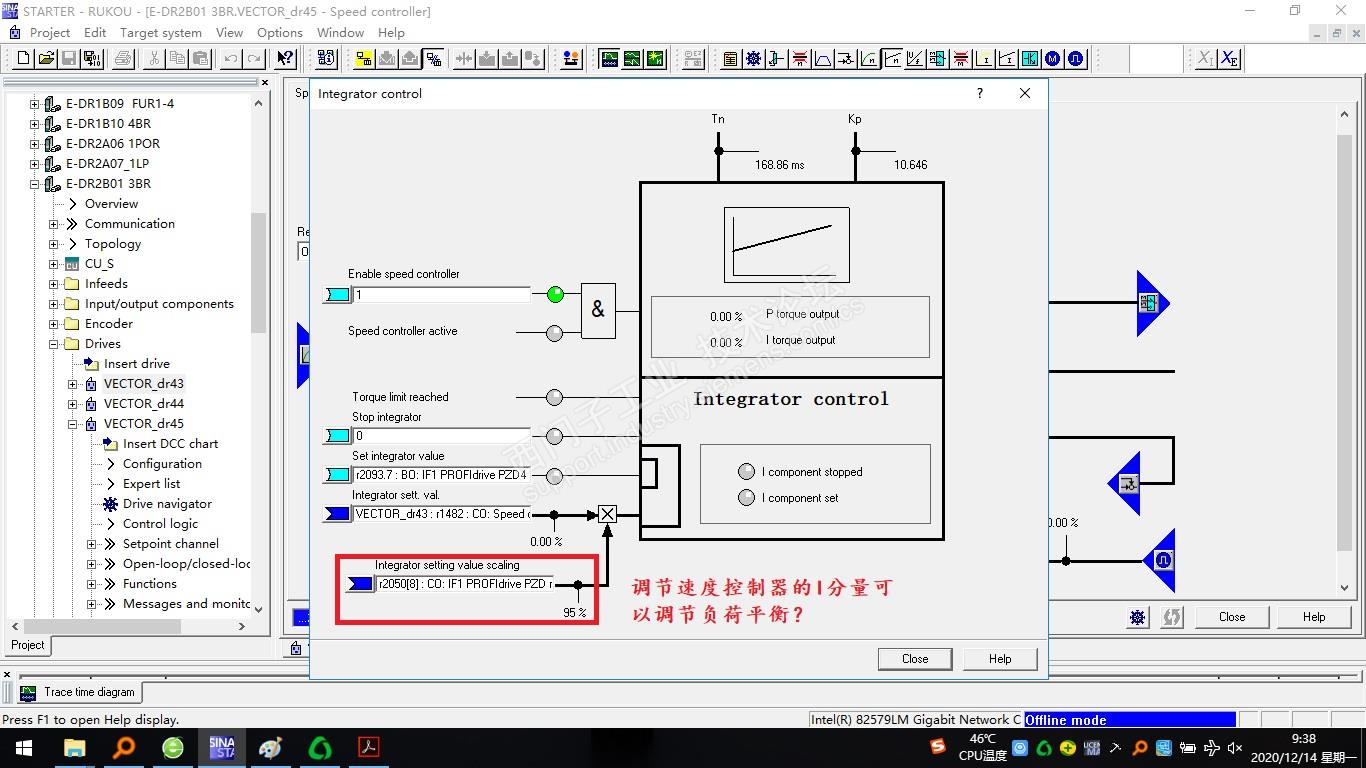Screen dimensions: 1366x768
Task: Select Expert list in the project tree
Action: 151,484
